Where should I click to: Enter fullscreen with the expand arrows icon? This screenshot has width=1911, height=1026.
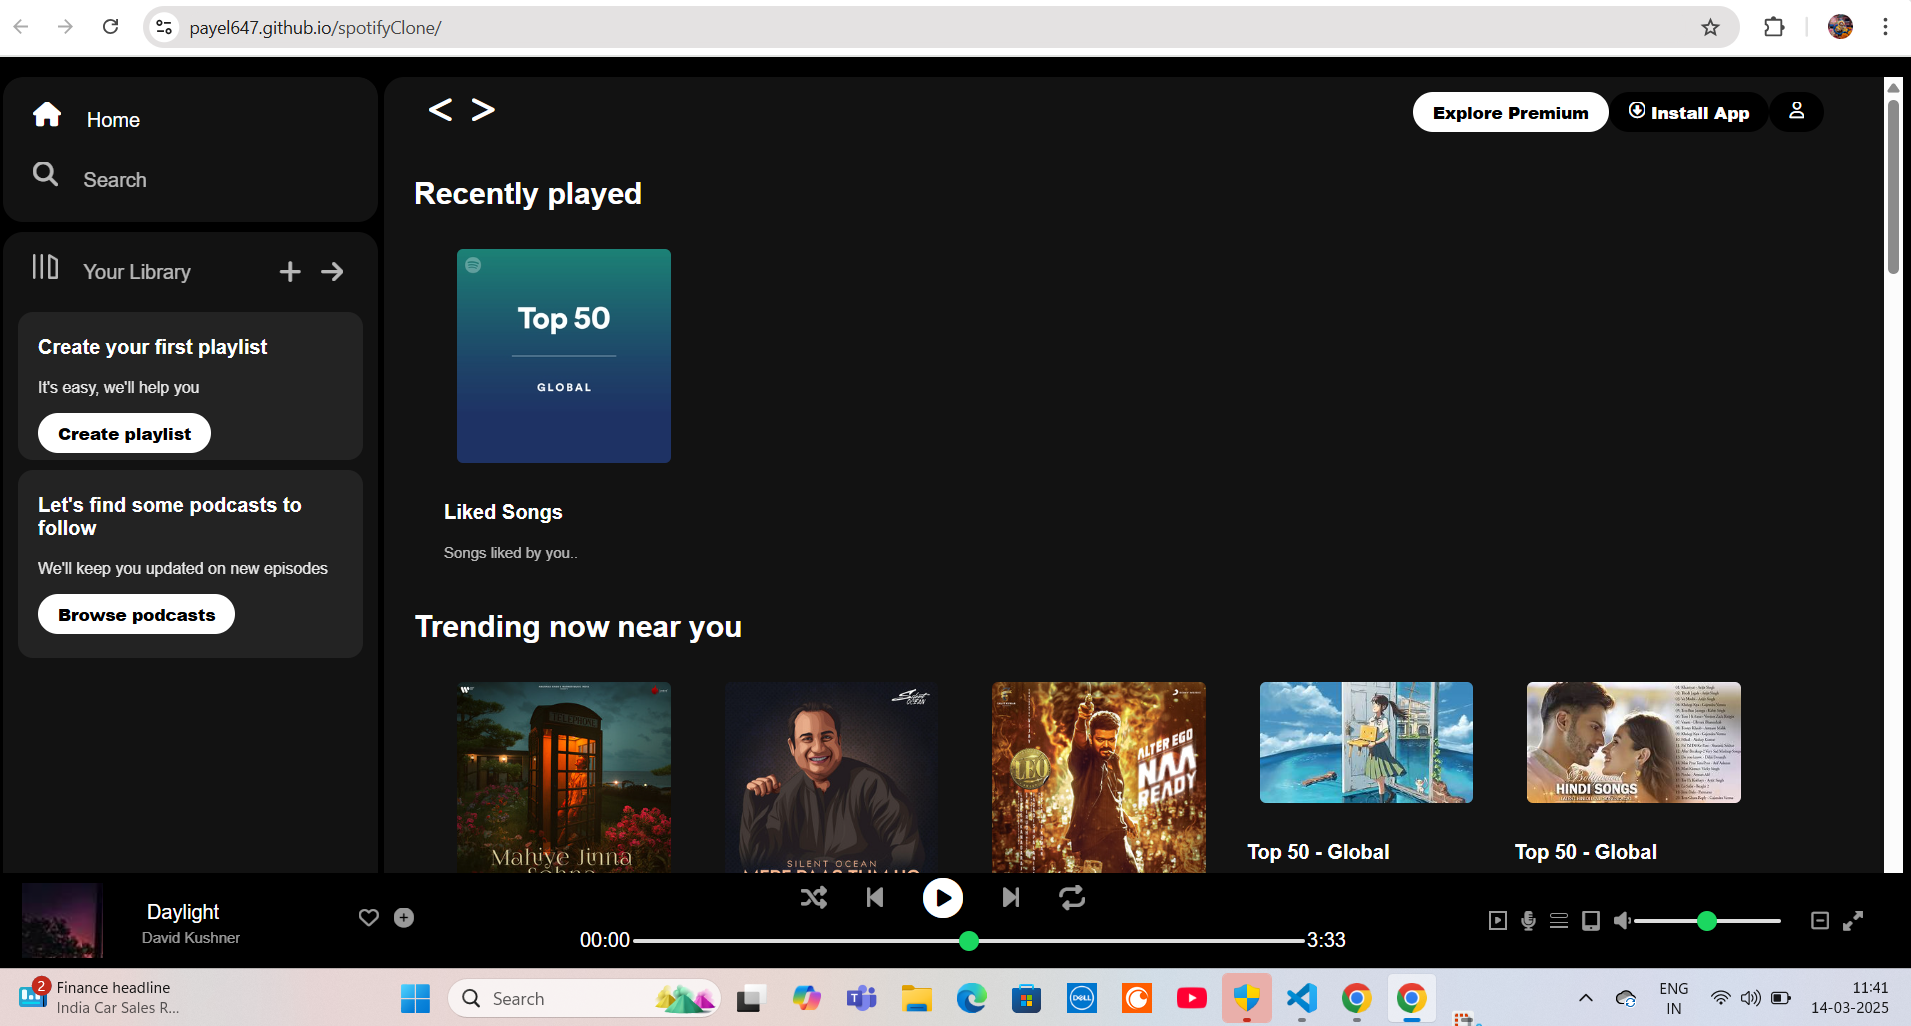pos(1853,921)
